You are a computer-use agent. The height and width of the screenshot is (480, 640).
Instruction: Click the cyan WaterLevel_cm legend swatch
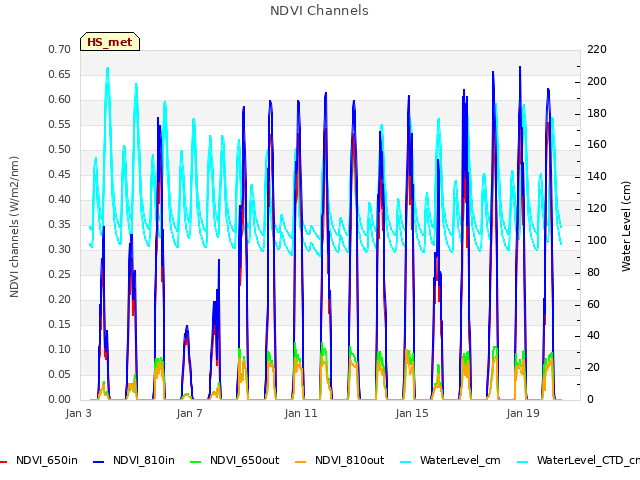406,462
